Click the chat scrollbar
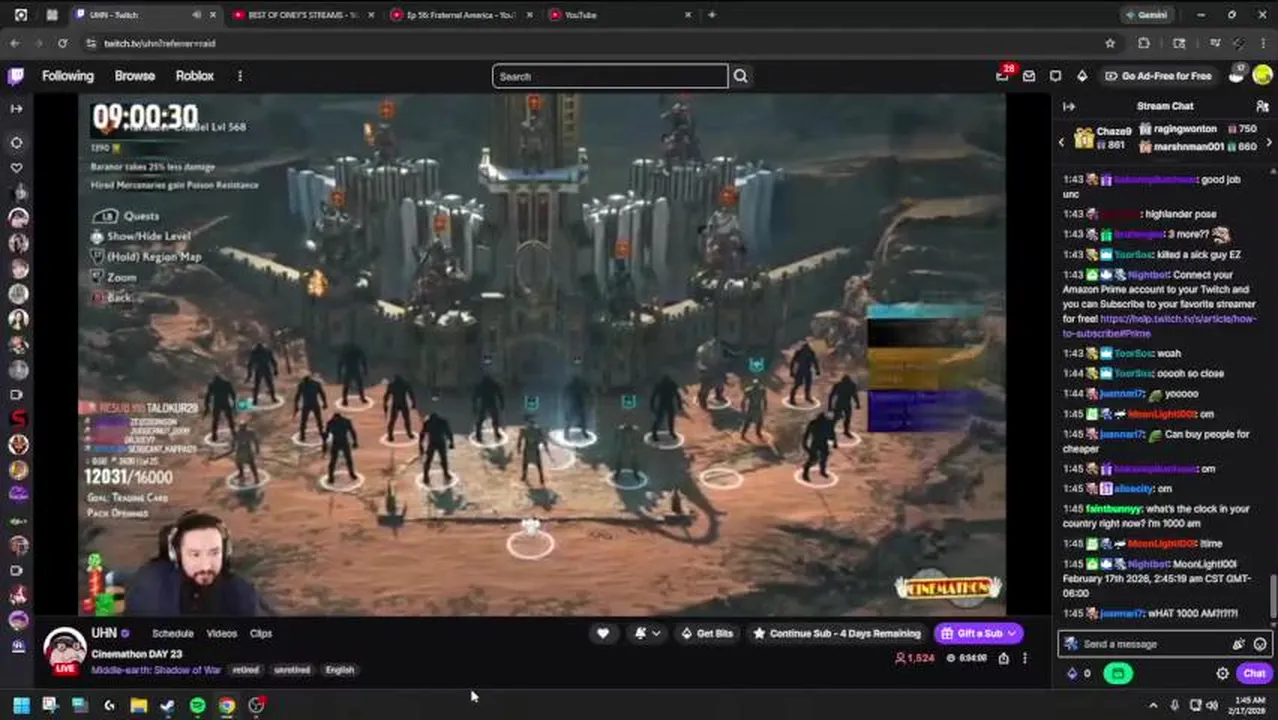The image size is (1278, 720). click(1273, 597)
